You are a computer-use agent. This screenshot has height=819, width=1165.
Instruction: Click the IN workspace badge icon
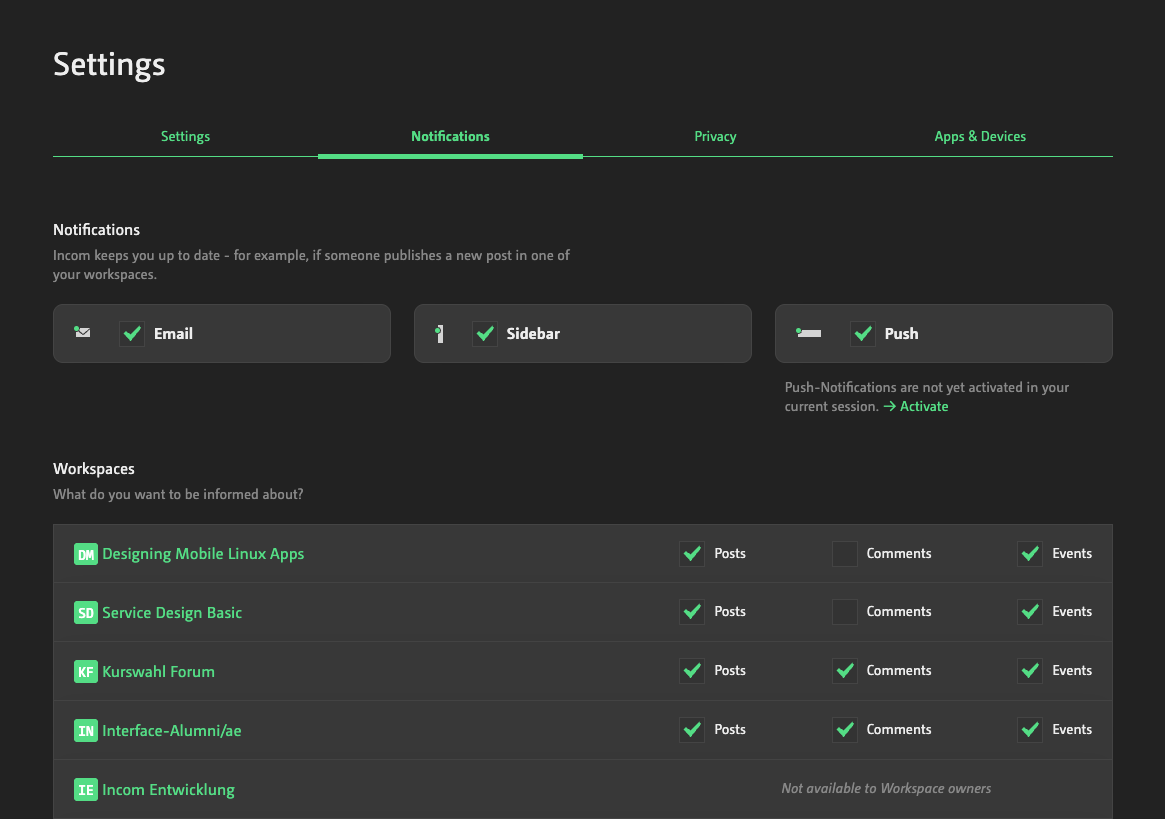85,731
